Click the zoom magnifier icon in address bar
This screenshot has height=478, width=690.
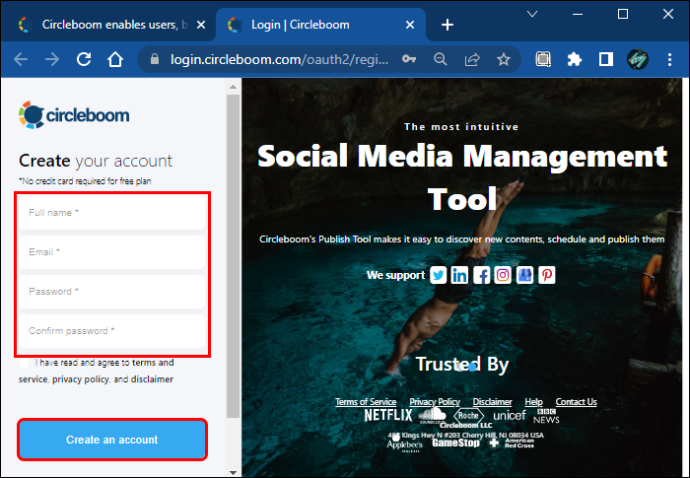[440, 59]
